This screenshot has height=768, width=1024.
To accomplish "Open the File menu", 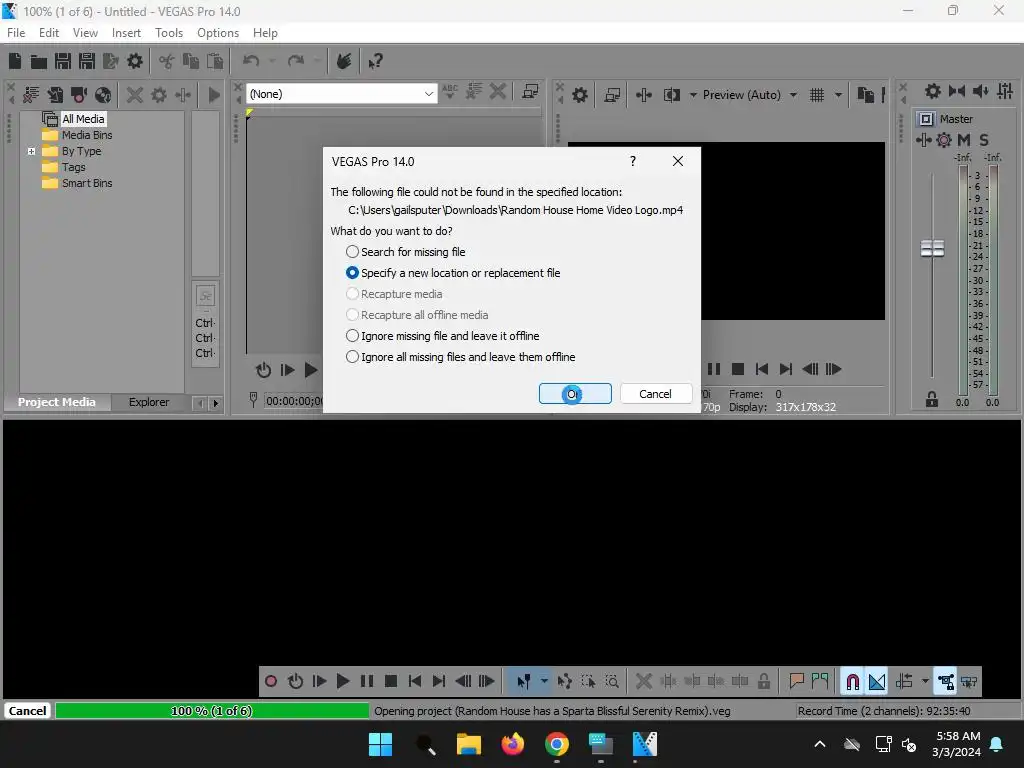I will [16, 33].
